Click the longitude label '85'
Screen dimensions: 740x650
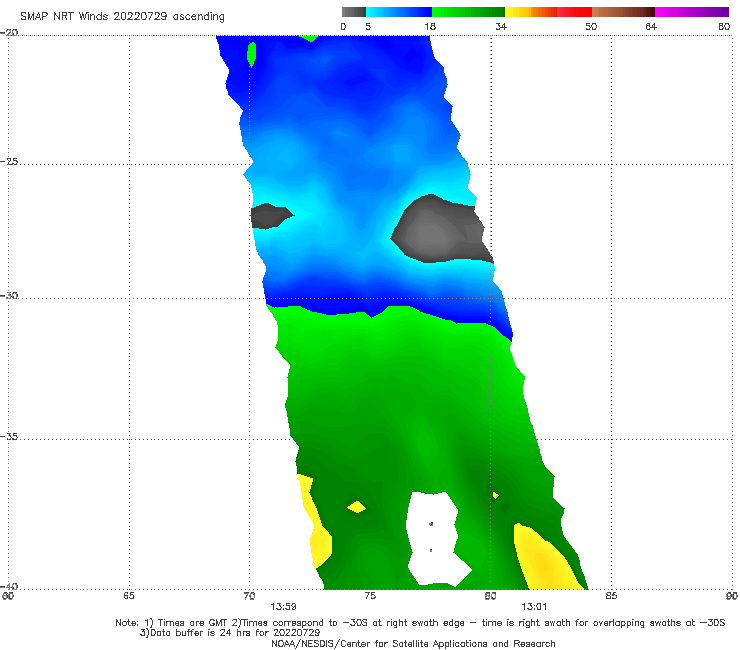pyautogui.click(x=611, y=596)
